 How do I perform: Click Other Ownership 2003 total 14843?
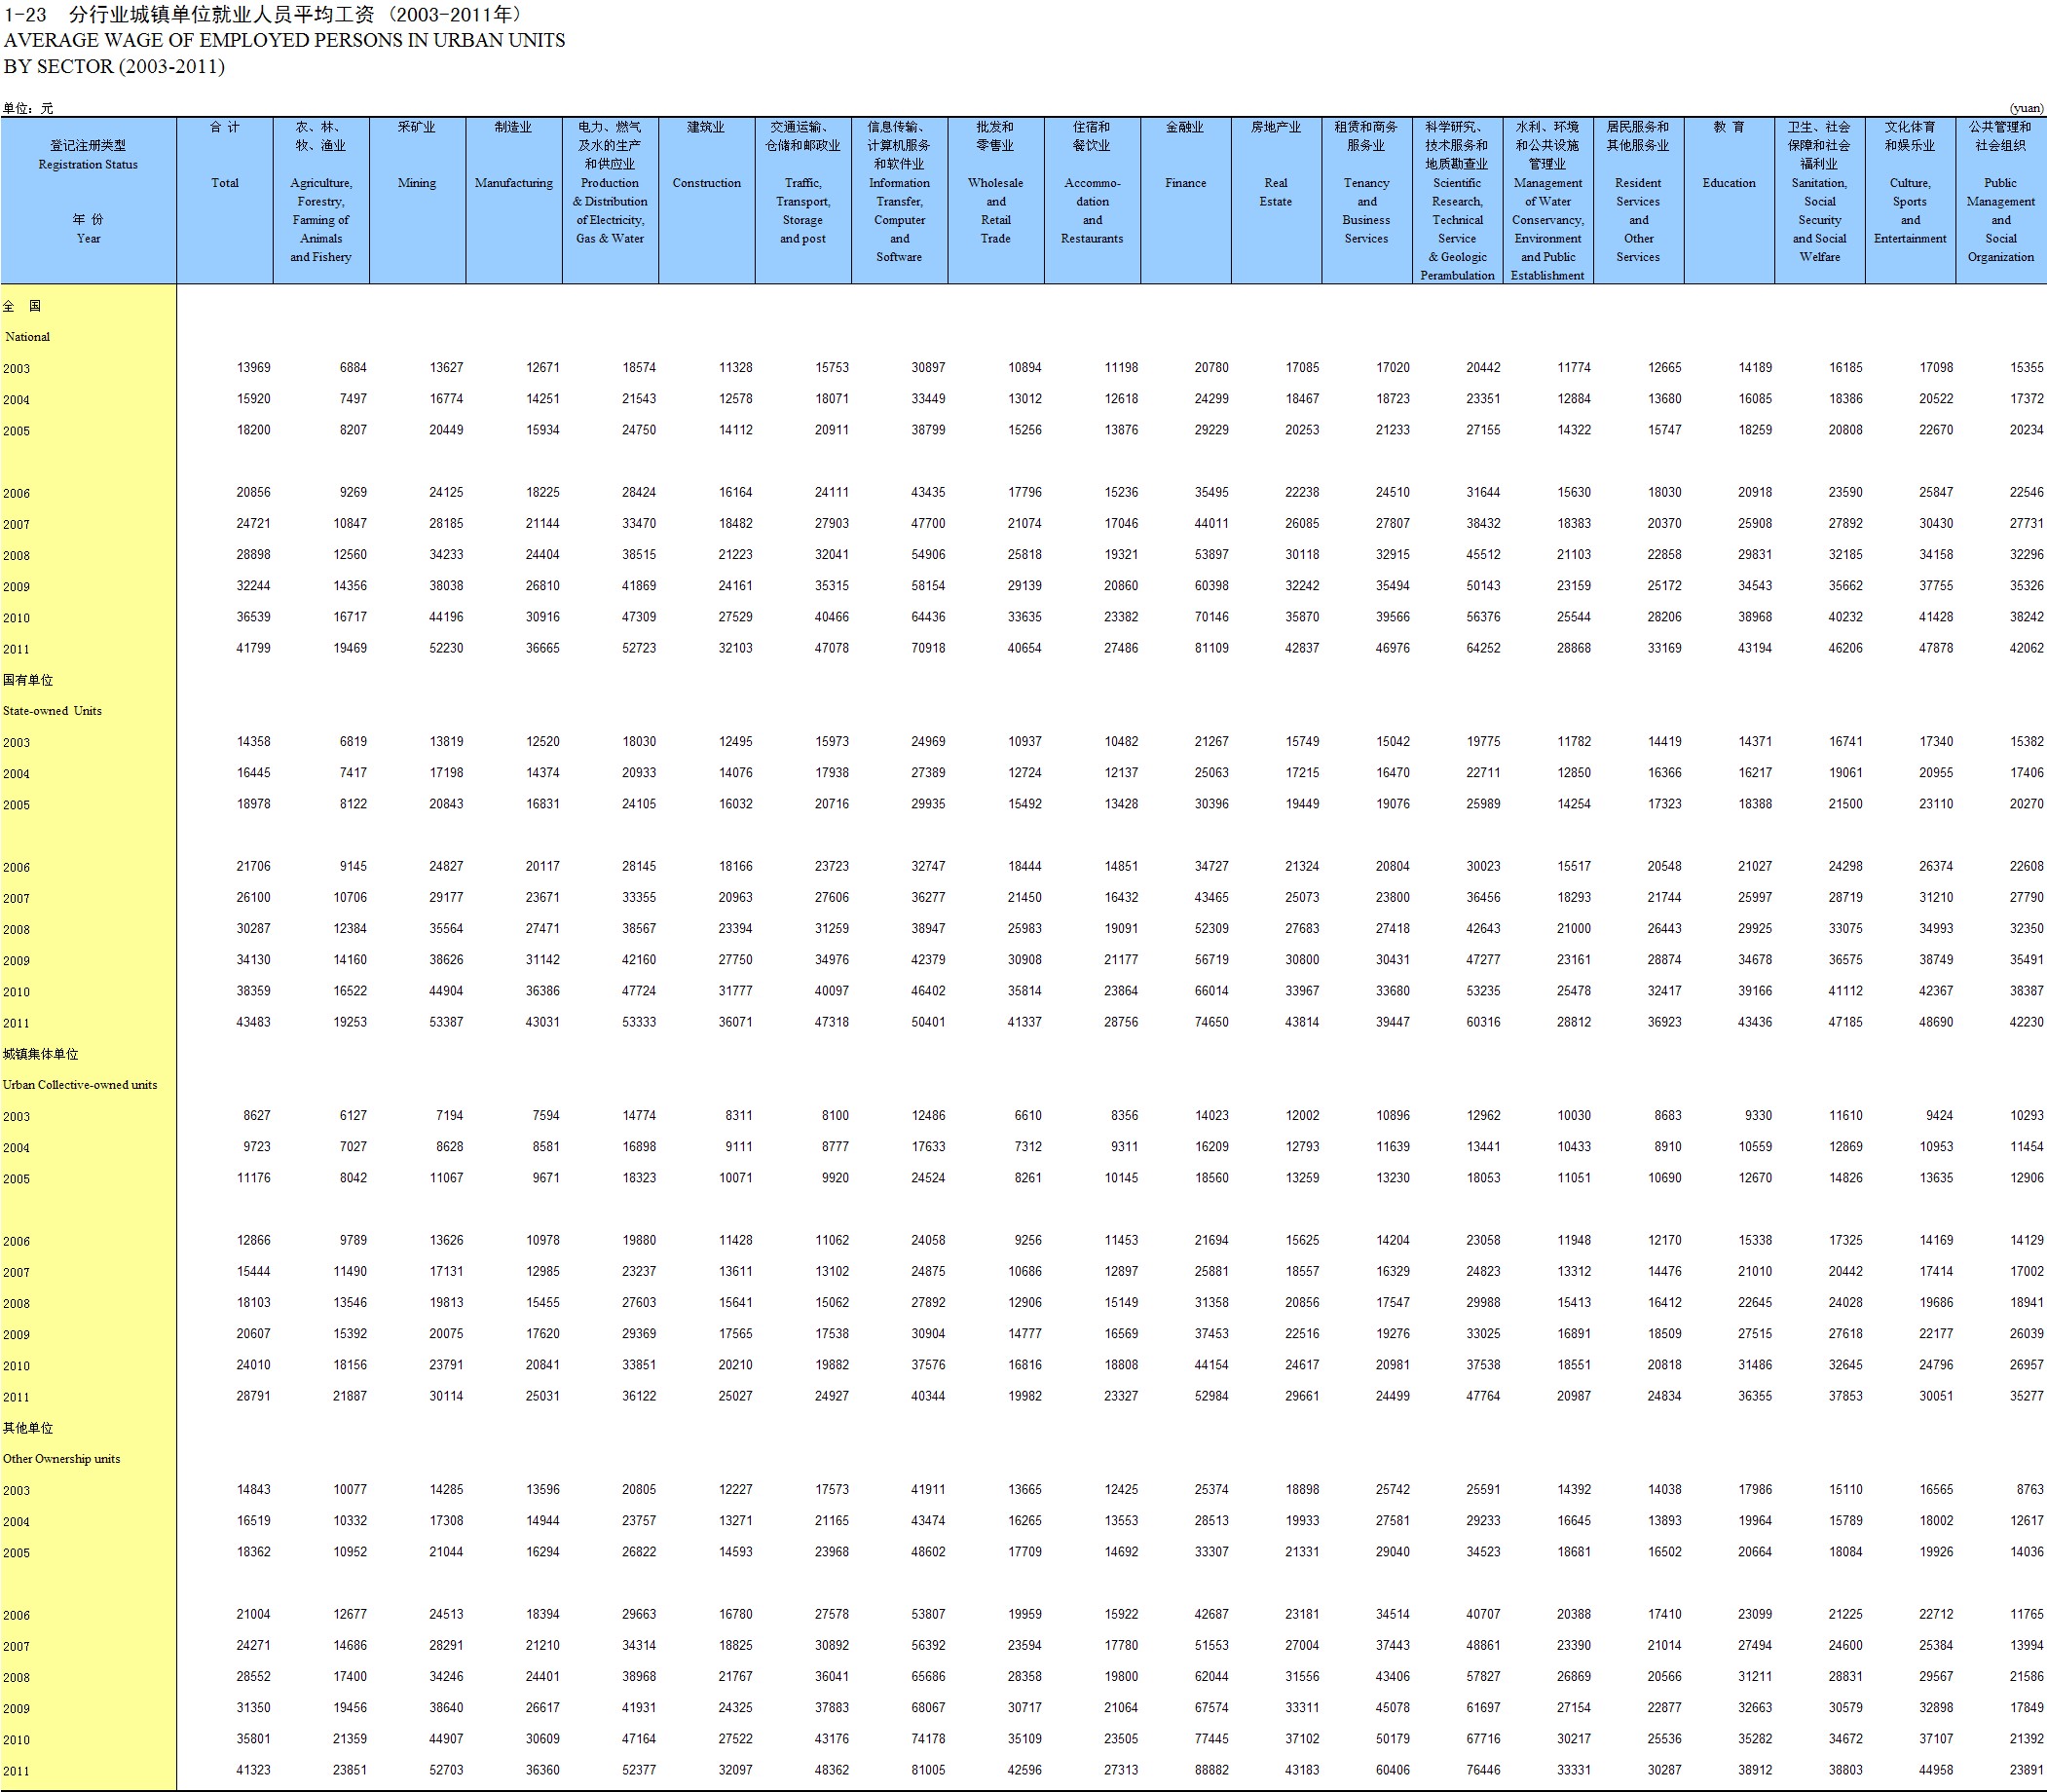(253, 1490)
